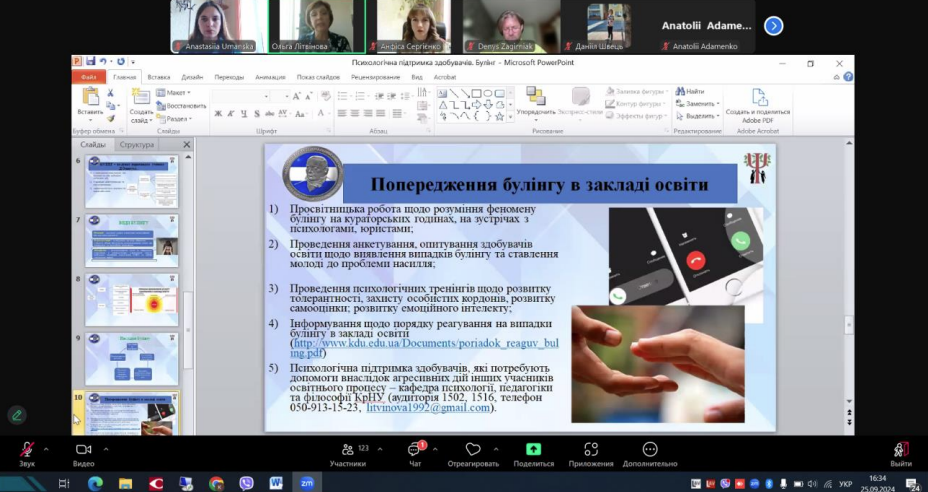Expand the arrow beside Отреагировать
This screenshot has width=928, height=492.
pos(496,449)
